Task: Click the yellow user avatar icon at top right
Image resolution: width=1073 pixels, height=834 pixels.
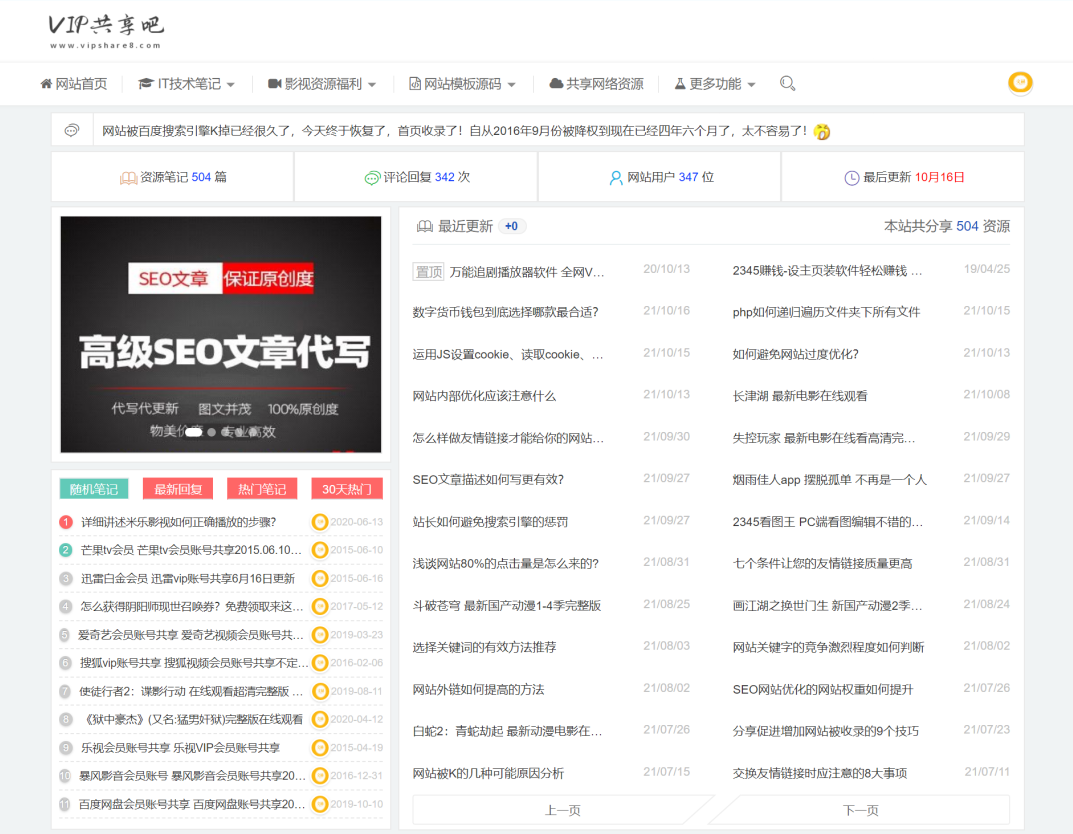Action: pyautogui.click(x=1019, y=83)
